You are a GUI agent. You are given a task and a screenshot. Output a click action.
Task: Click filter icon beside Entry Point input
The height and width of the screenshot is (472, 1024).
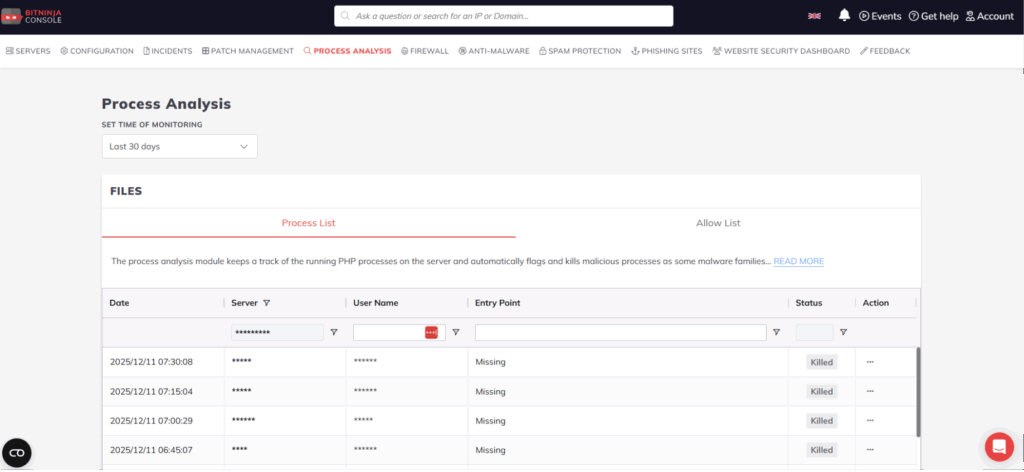(x=776, y=332)
